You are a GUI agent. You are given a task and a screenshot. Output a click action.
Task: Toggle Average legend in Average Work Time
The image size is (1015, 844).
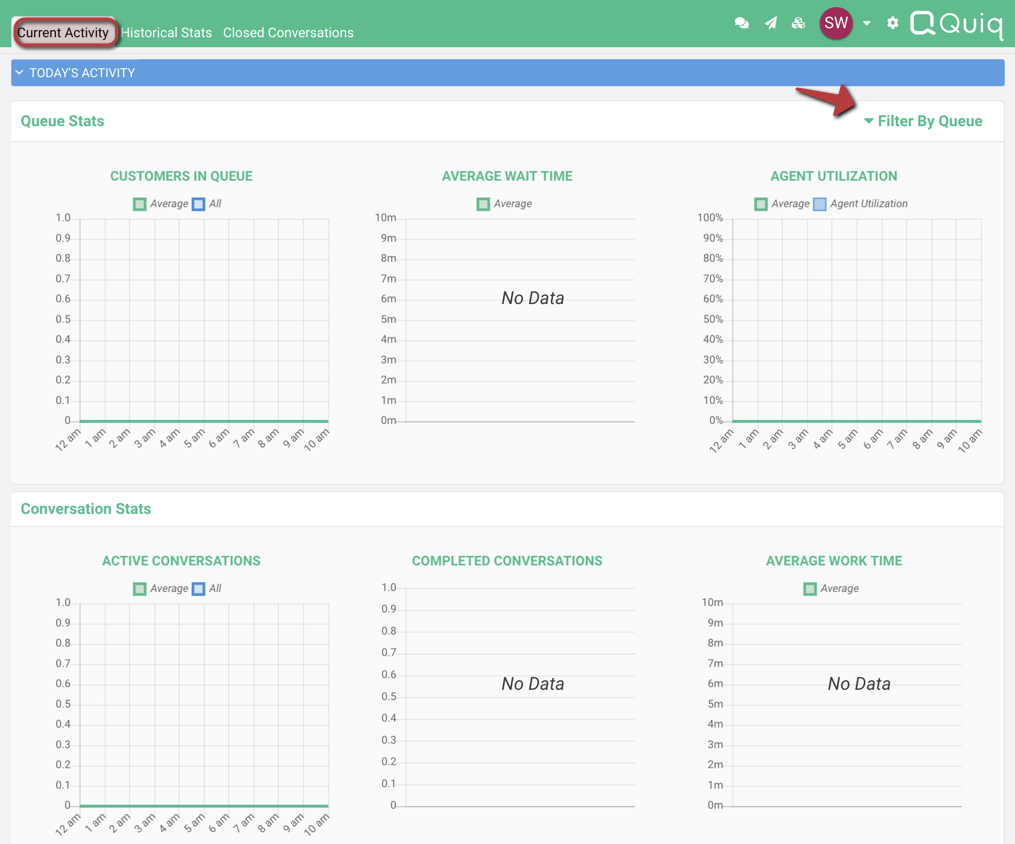(831, 589)
